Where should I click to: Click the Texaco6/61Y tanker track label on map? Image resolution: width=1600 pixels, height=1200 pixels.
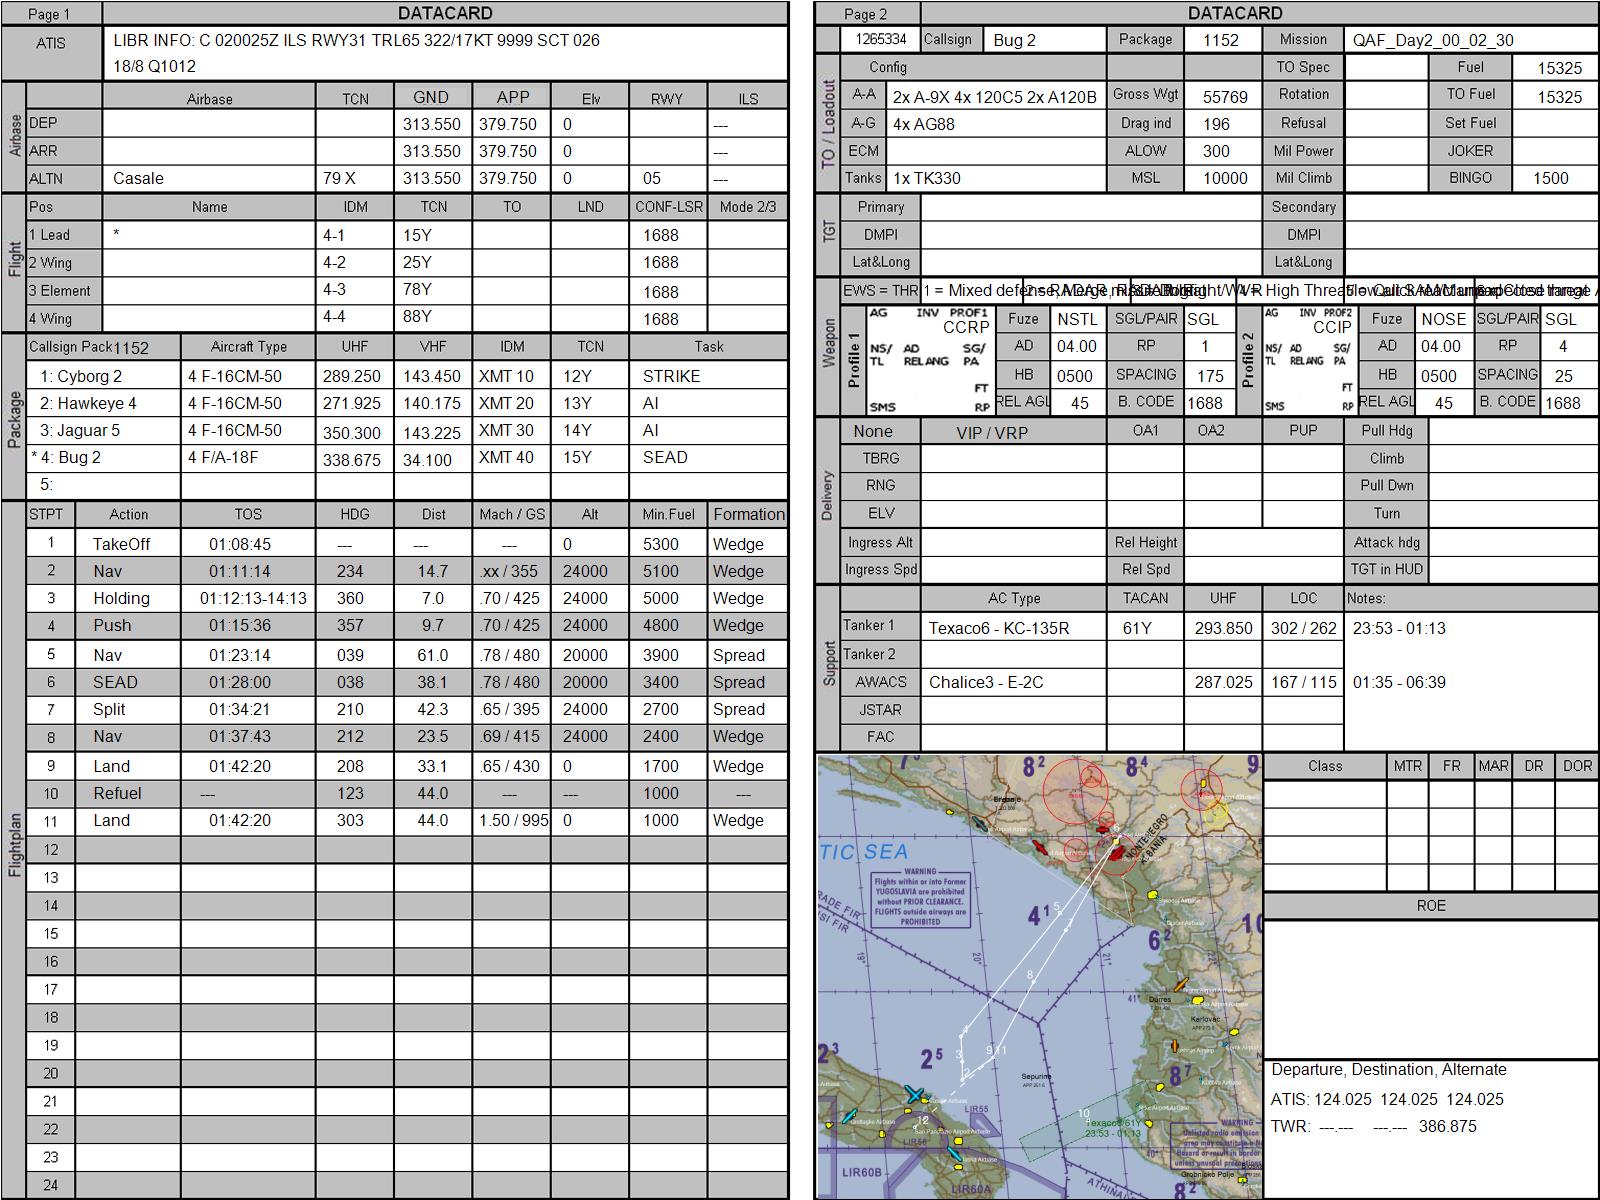(1113, 1127)
